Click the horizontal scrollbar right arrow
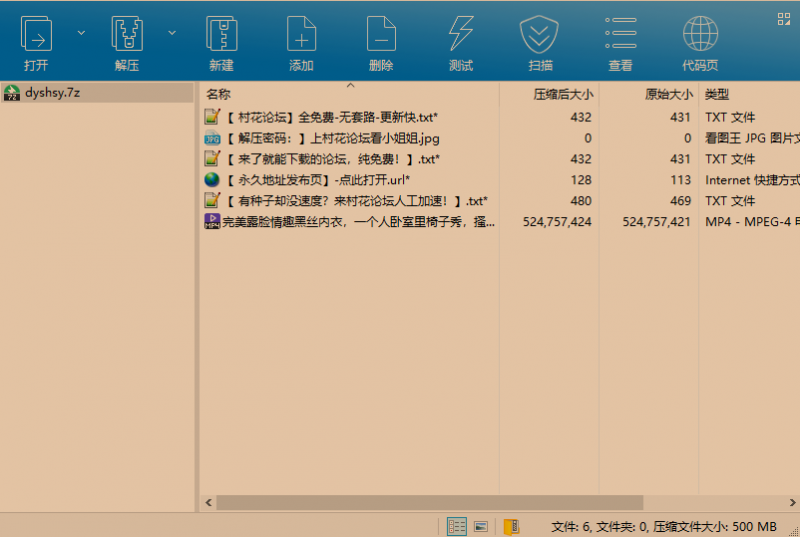Image resolution: width=800 pixels, height=537 pixels. (792, 502)
